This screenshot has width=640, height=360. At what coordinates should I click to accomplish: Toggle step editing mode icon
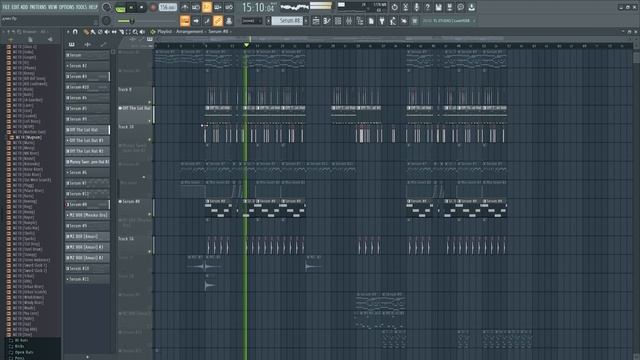click(x=207, y=21)
